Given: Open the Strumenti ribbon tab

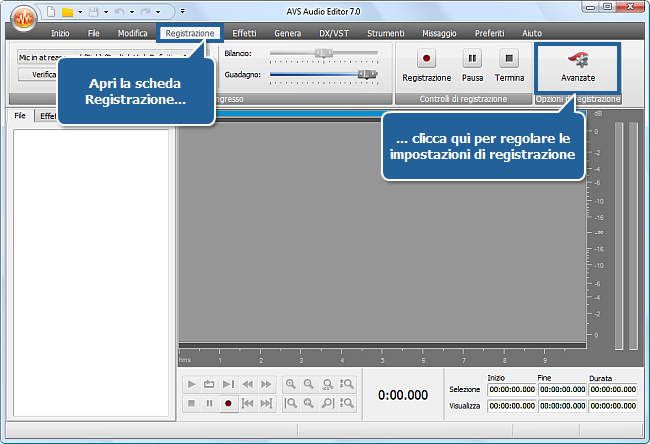Looking at the screenshot, I should [x=386, y=33].
